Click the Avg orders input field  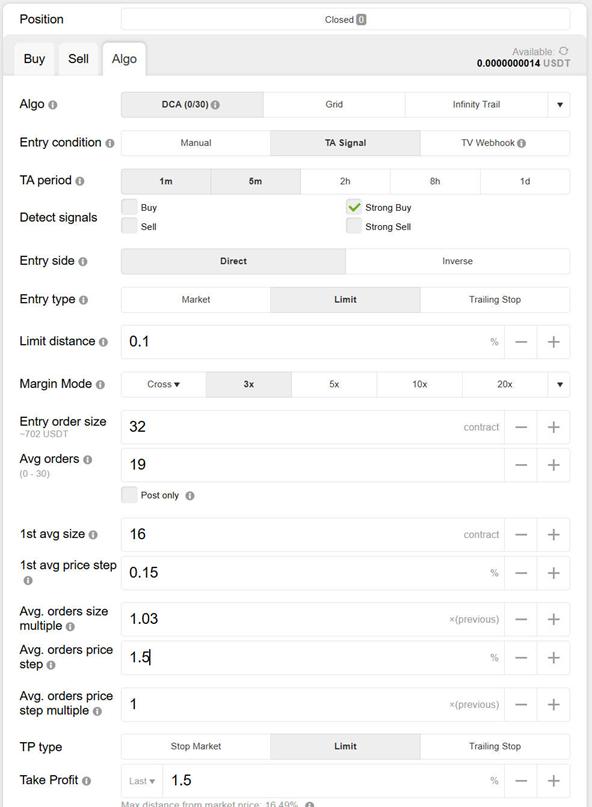(312, 465)
